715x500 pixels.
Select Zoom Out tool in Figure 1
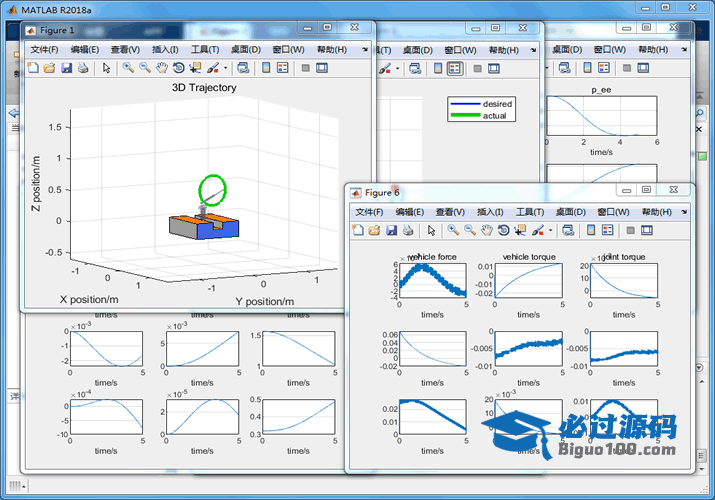145,68
